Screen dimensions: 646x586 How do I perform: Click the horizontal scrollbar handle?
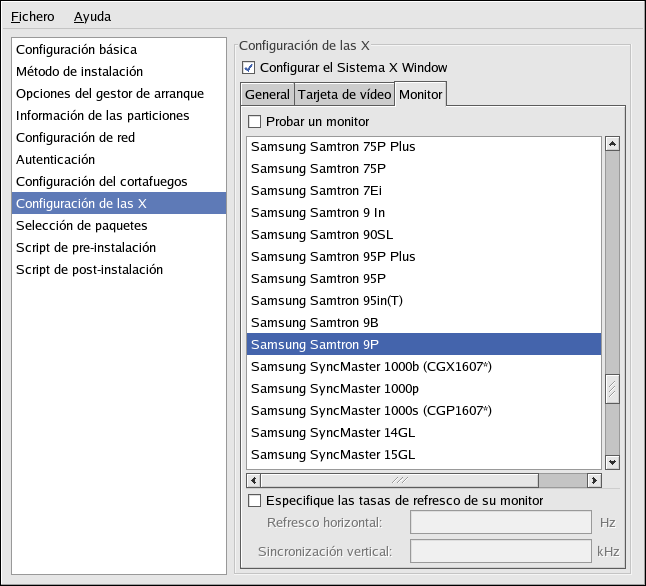(399, 480)
